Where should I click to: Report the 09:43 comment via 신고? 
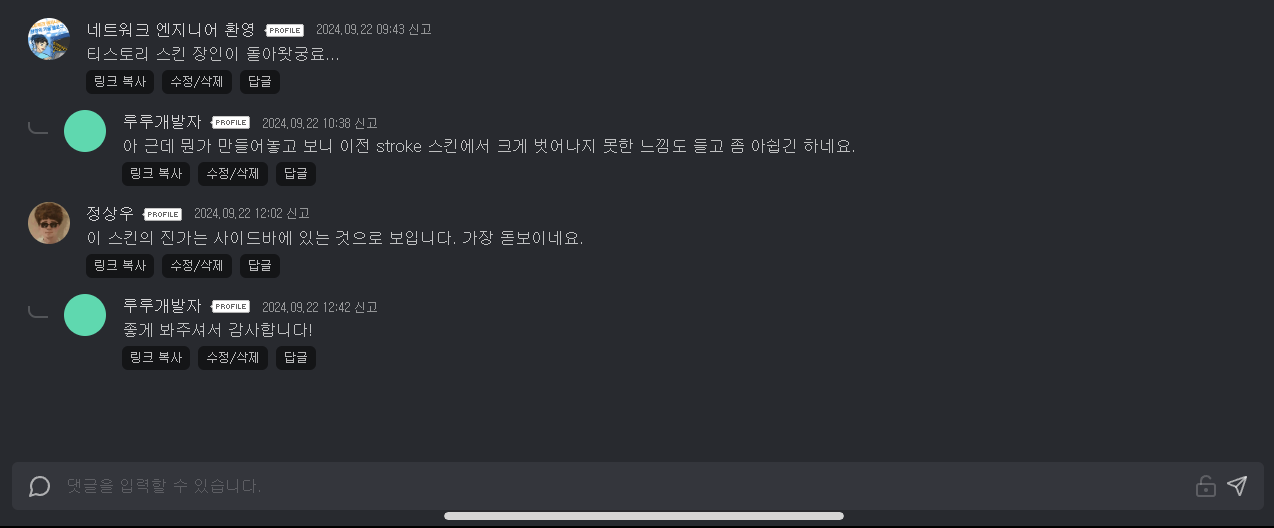tap(420, 30)
